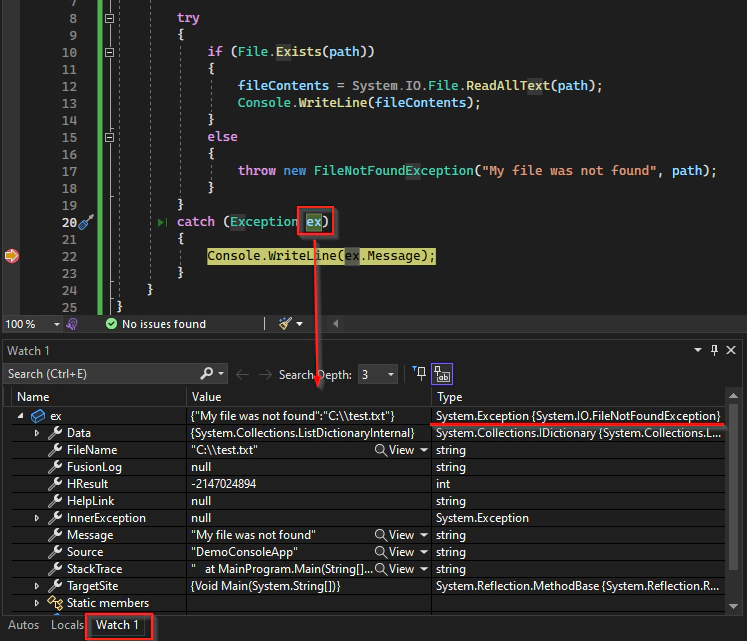747x641 pixels.
Task: Collapse the else block on line 15
Action: pos(110,137)
